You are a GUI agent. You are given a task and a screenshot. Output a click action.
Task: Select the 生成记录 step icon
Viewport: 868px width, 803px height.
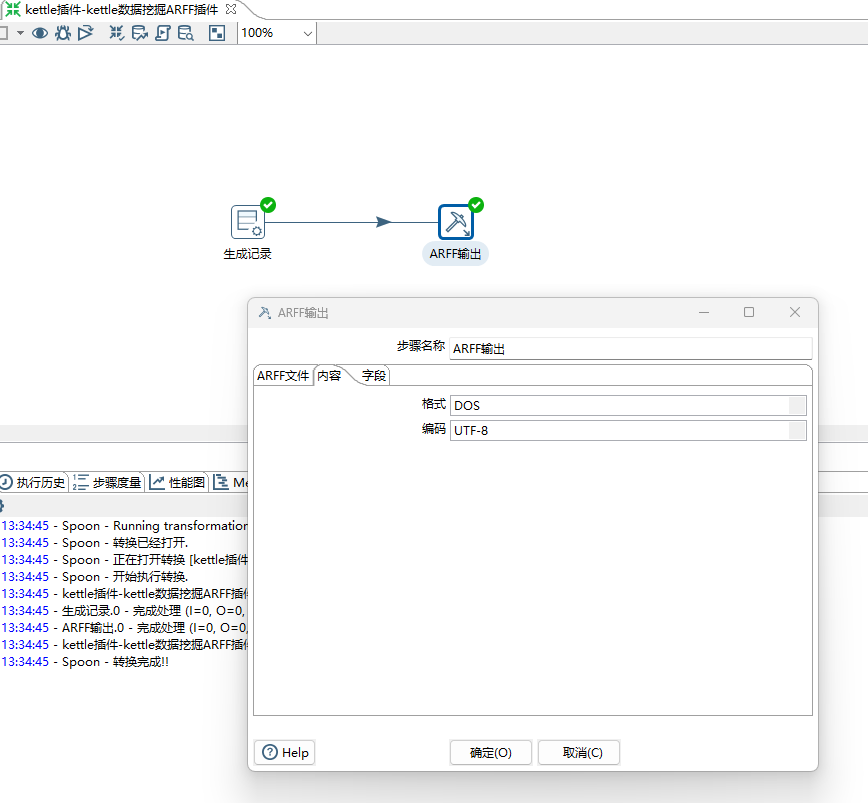tap(247, 222)
